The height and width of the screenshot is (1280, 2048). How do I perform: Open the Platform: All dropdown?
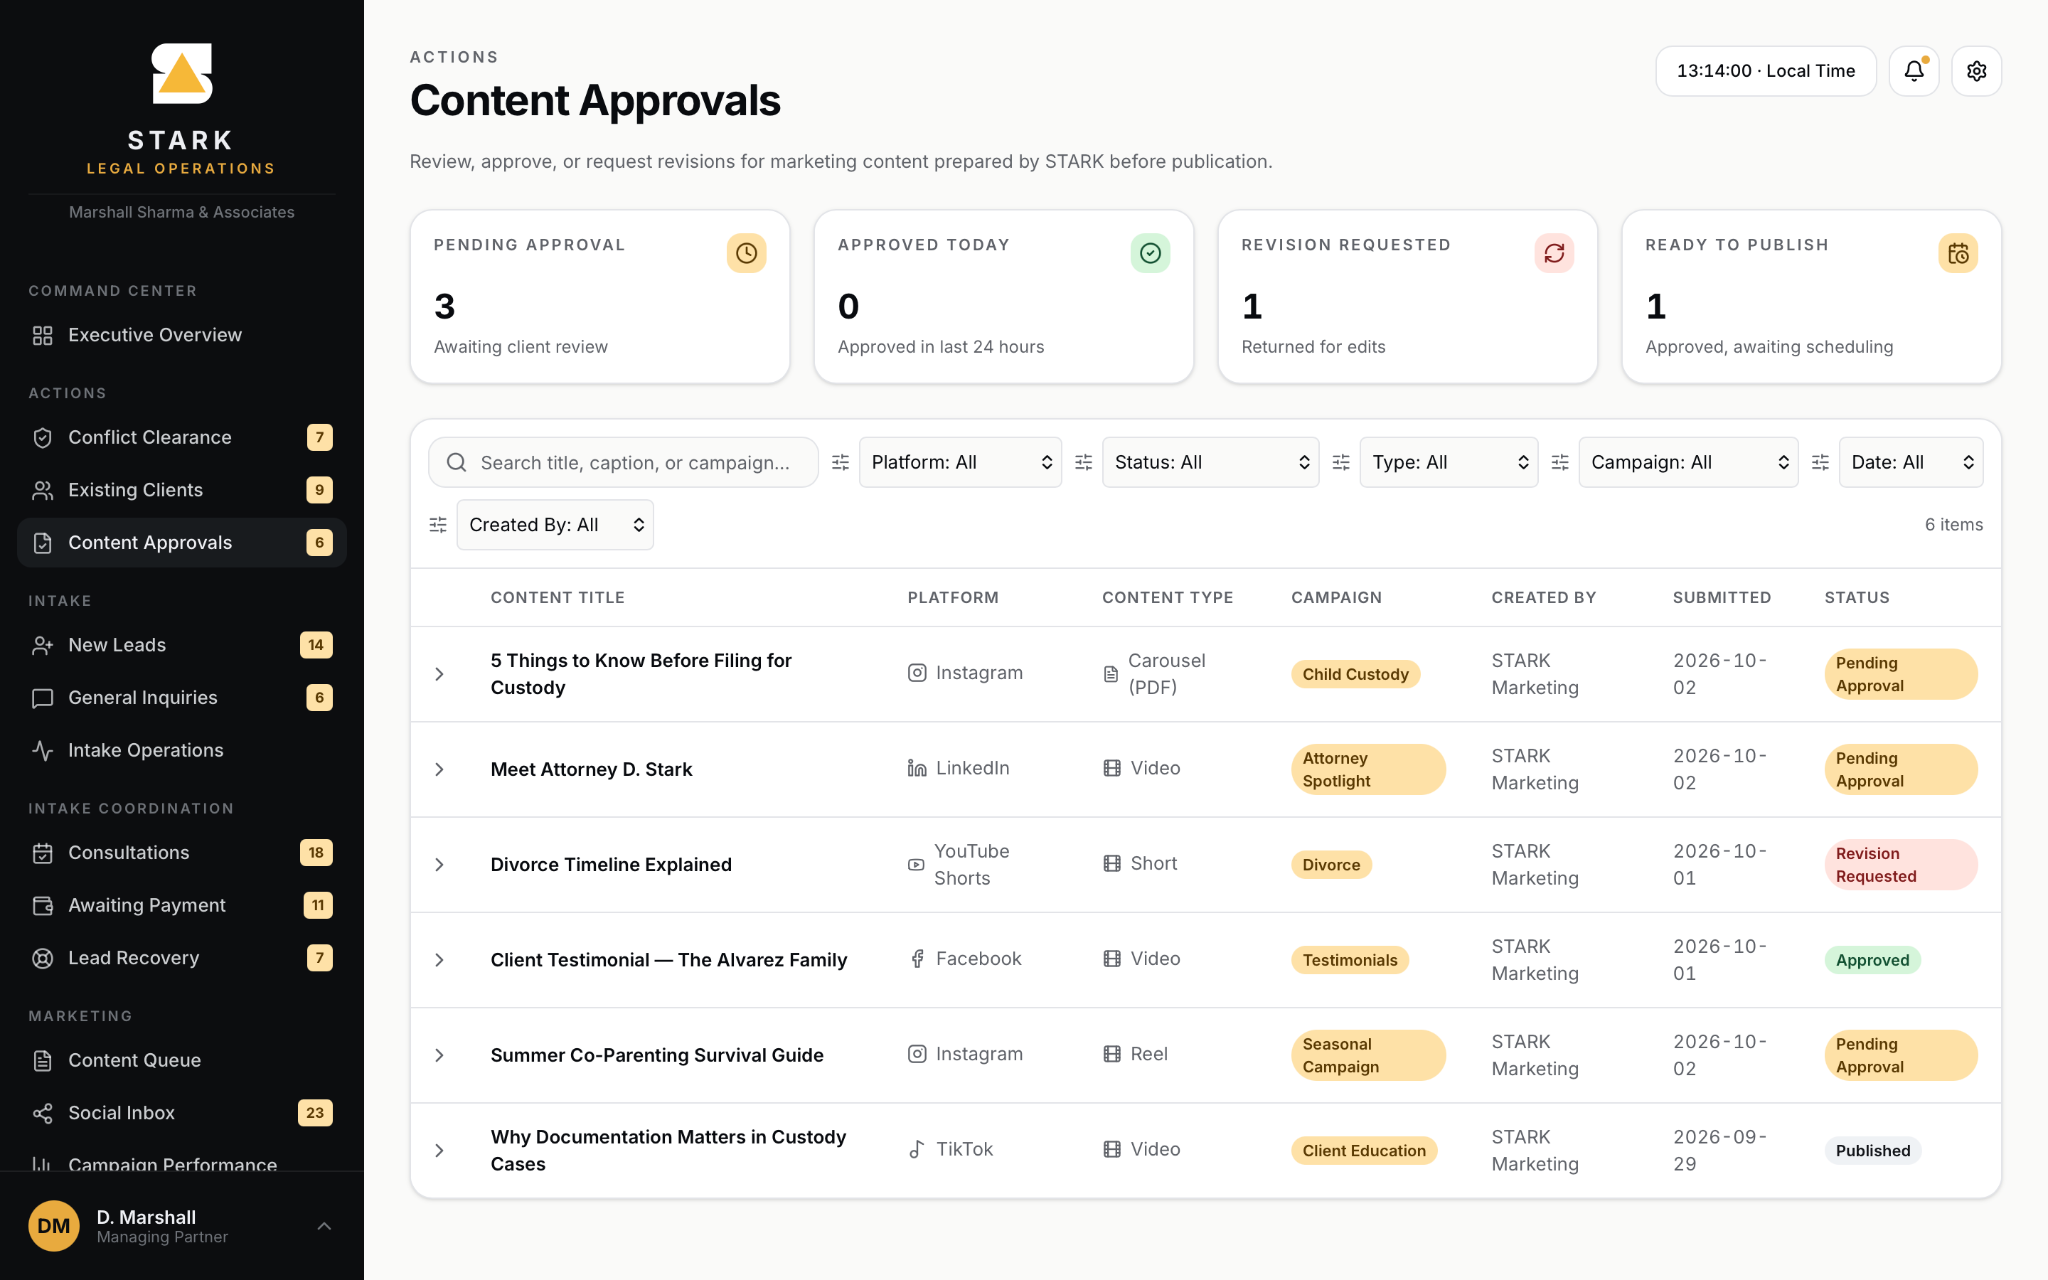click(960, 462)
